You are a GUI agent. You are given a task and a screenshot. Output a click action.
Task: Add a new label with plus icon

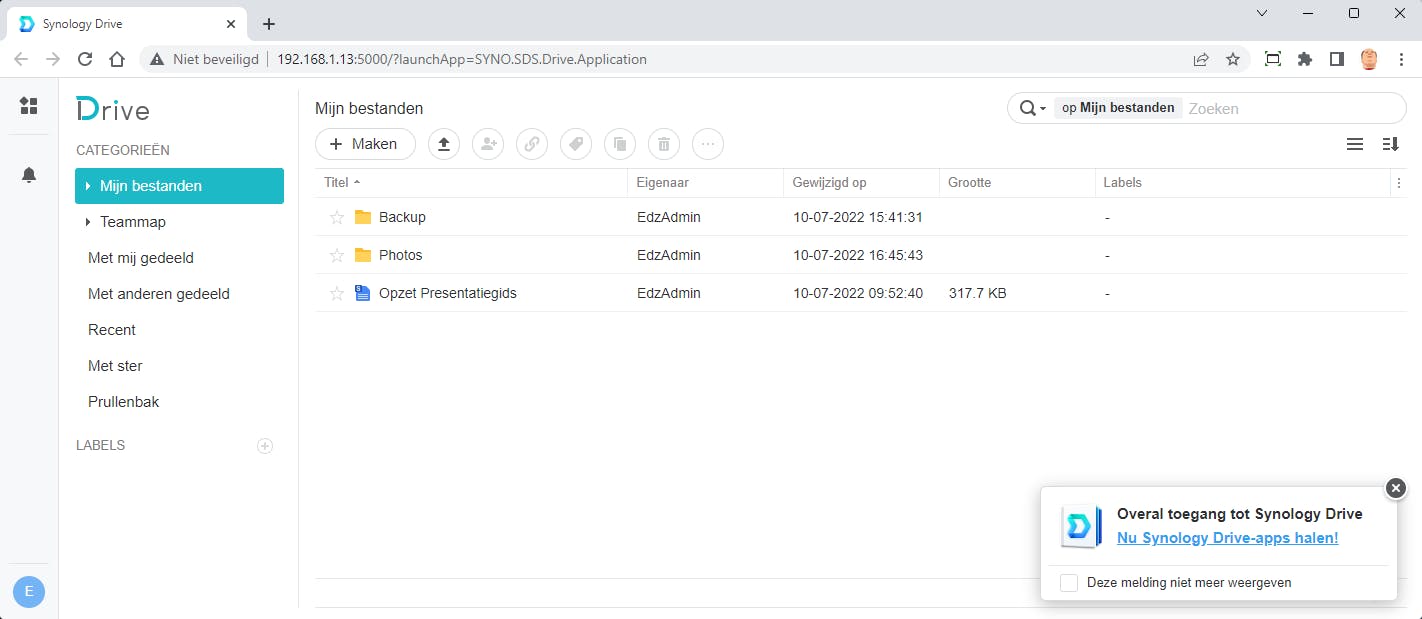point(265,446)
